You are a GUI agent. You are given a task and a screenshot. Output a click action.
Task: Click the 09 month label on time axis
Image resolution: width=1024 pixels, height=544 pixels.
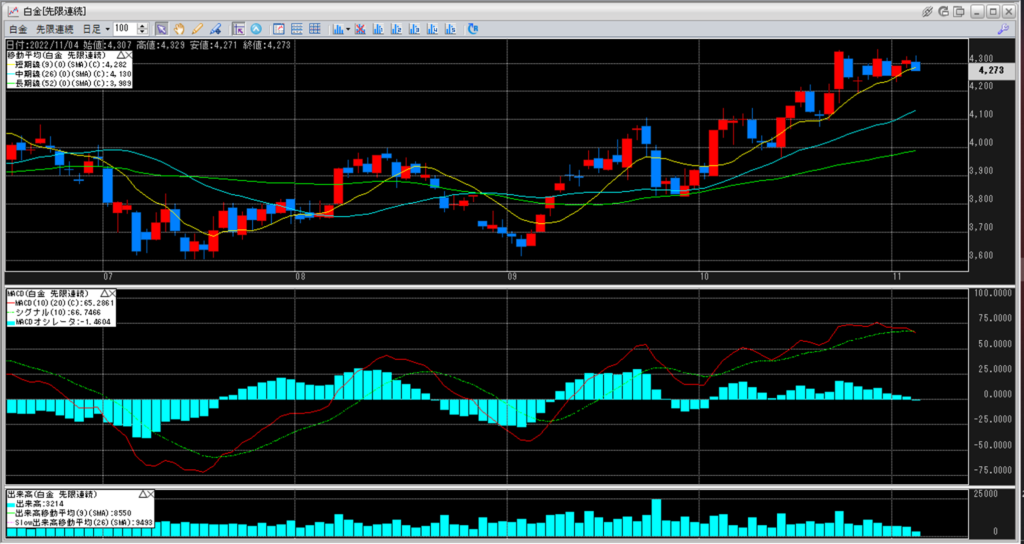pos(512,278)
